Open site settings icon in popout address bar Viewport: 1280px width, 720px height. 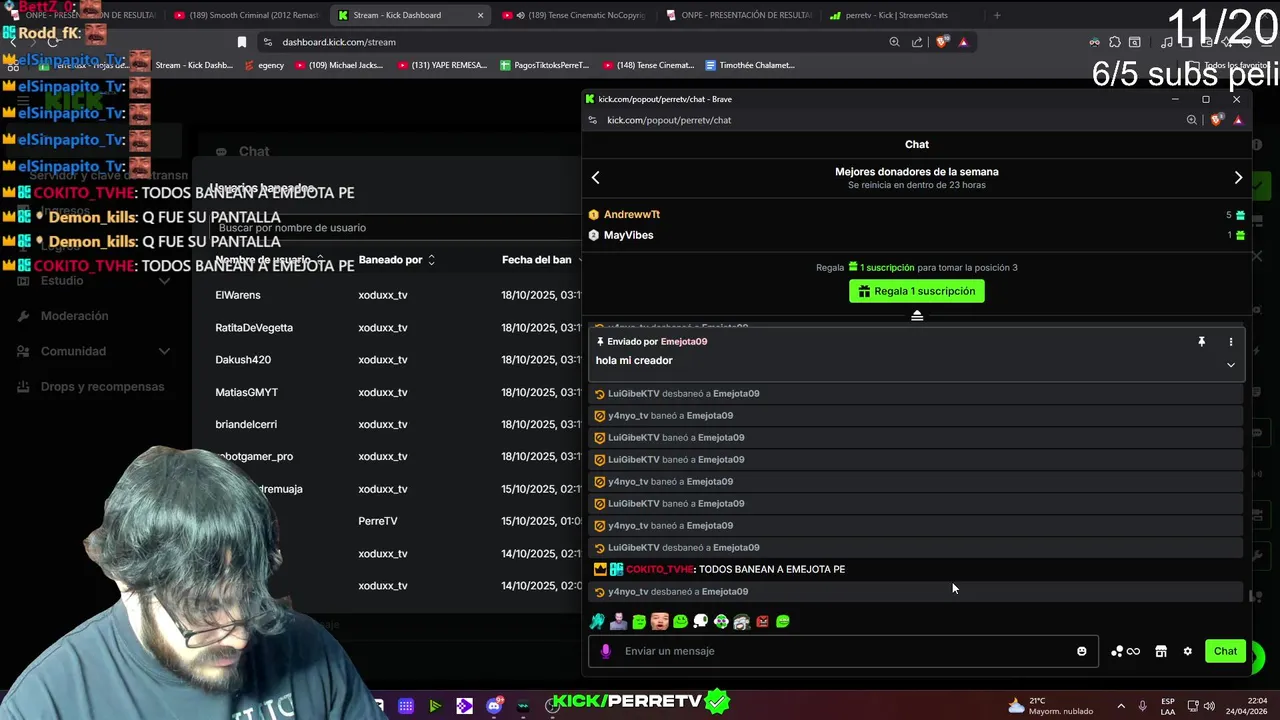click(x=592, y=120)
